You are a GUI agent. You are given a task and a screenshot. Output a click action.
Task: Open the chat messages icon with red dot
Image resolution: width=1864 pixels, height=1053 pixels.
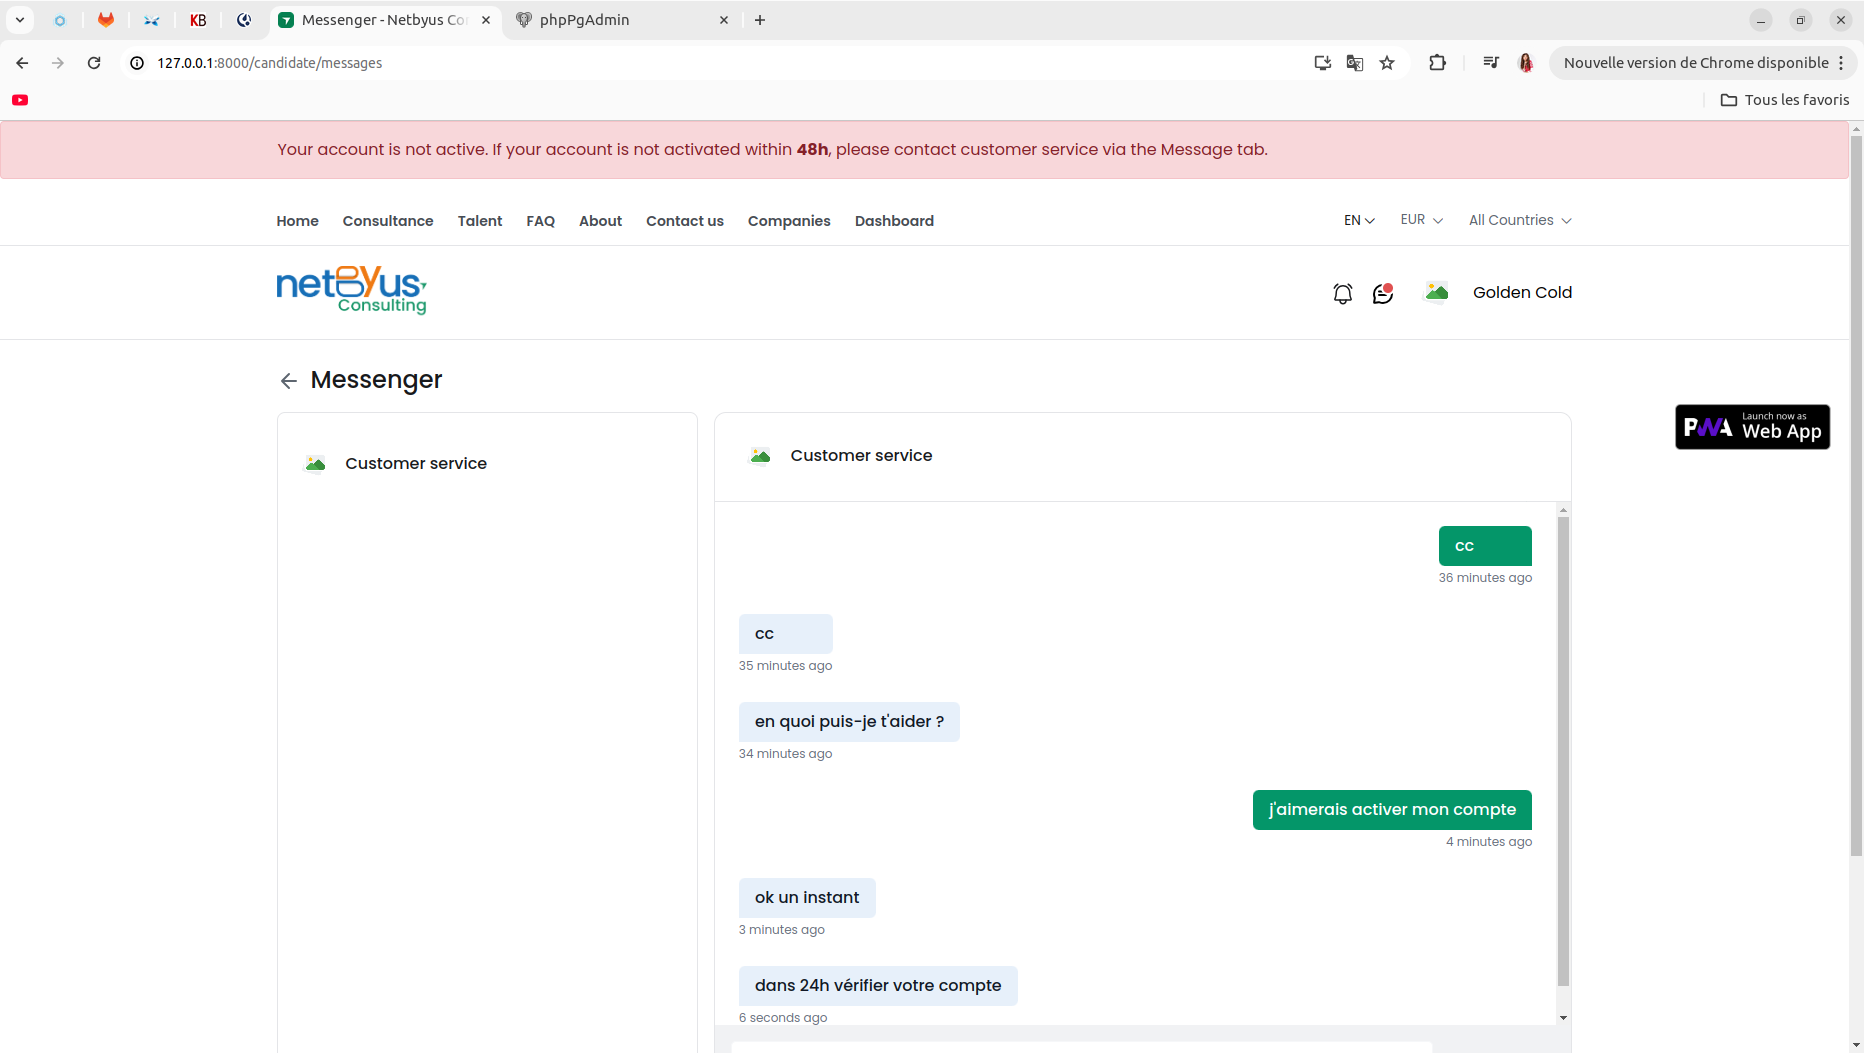(1383, 293)
